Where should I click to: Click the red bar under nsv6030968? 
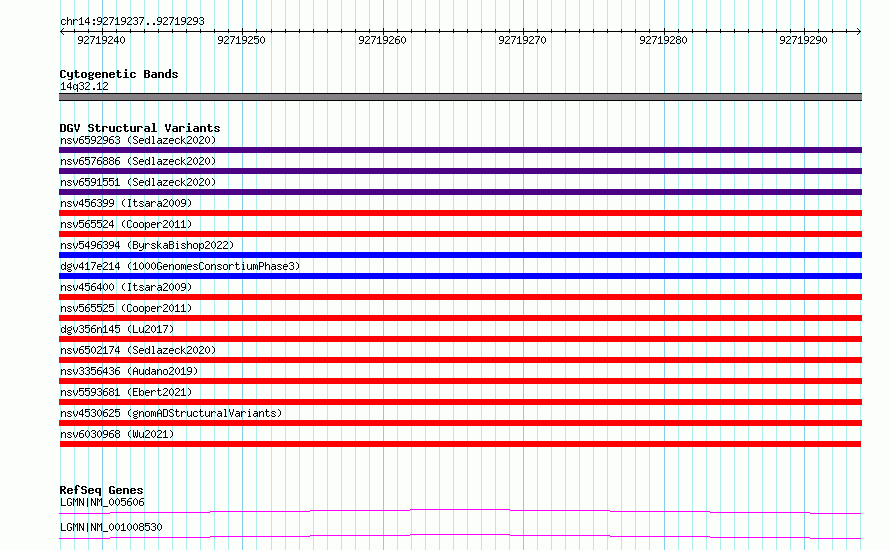[460, 444]
